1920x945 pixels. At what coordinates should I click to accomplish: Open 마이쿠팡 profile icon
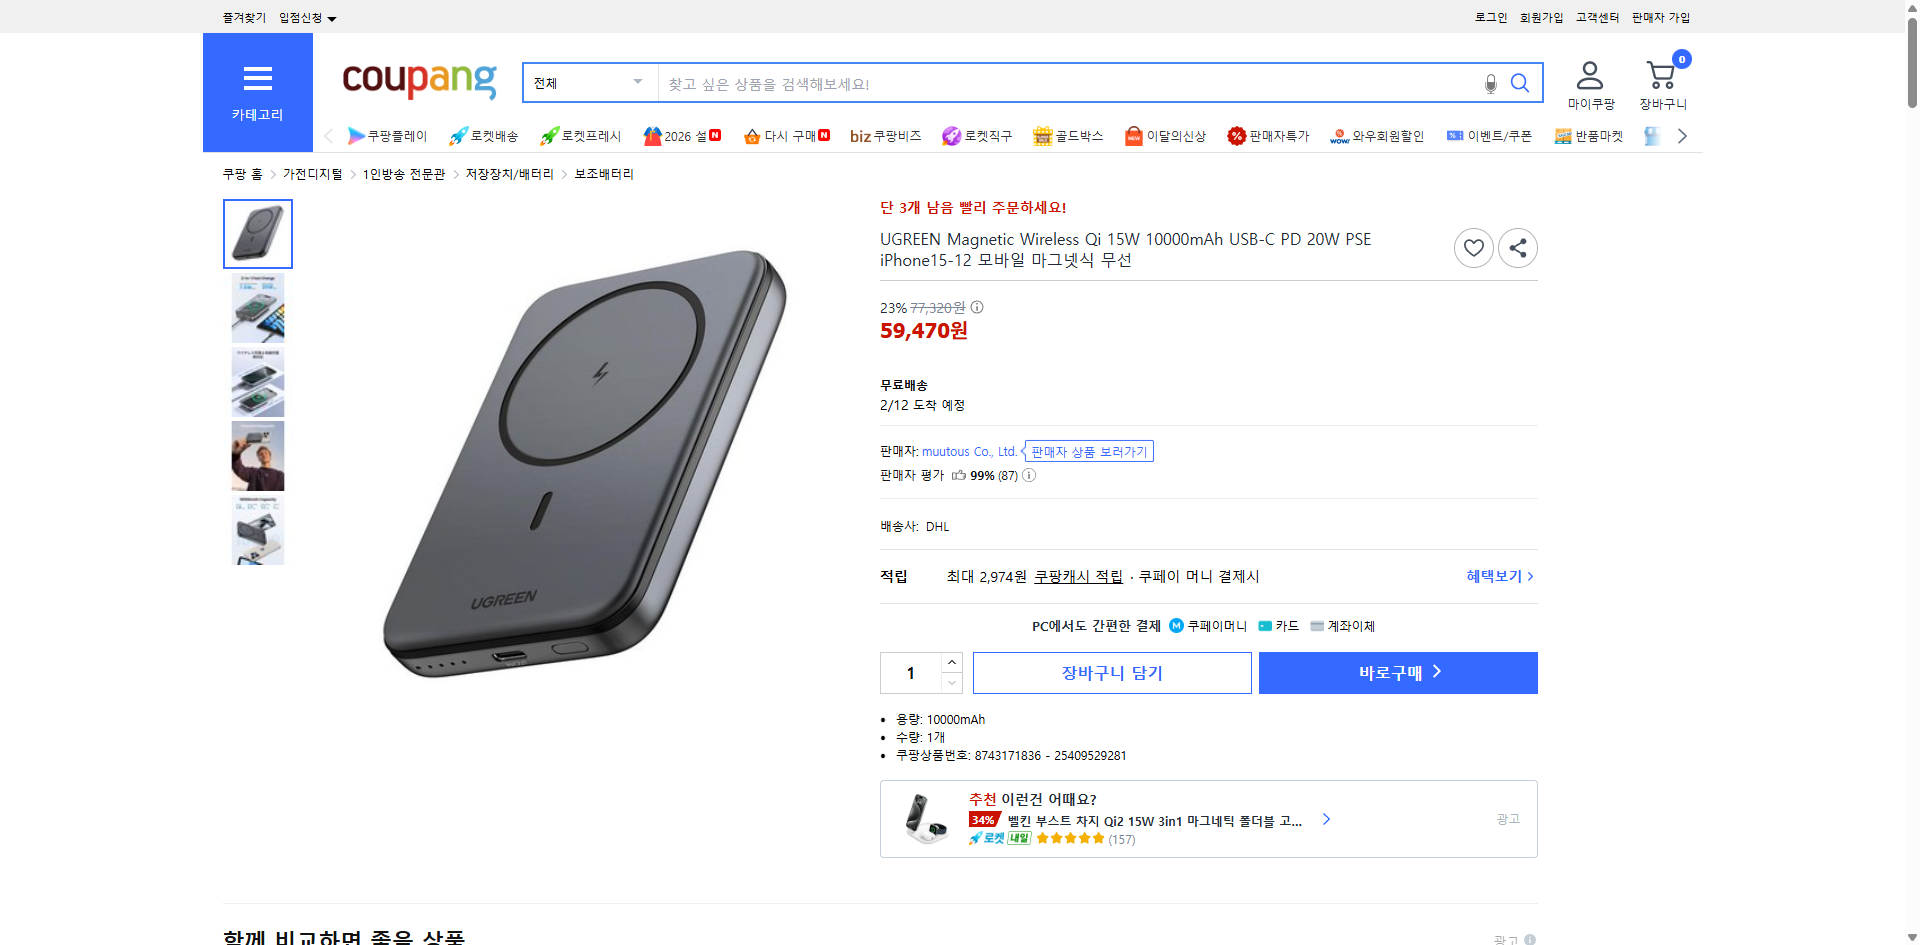pos(1588,73)
